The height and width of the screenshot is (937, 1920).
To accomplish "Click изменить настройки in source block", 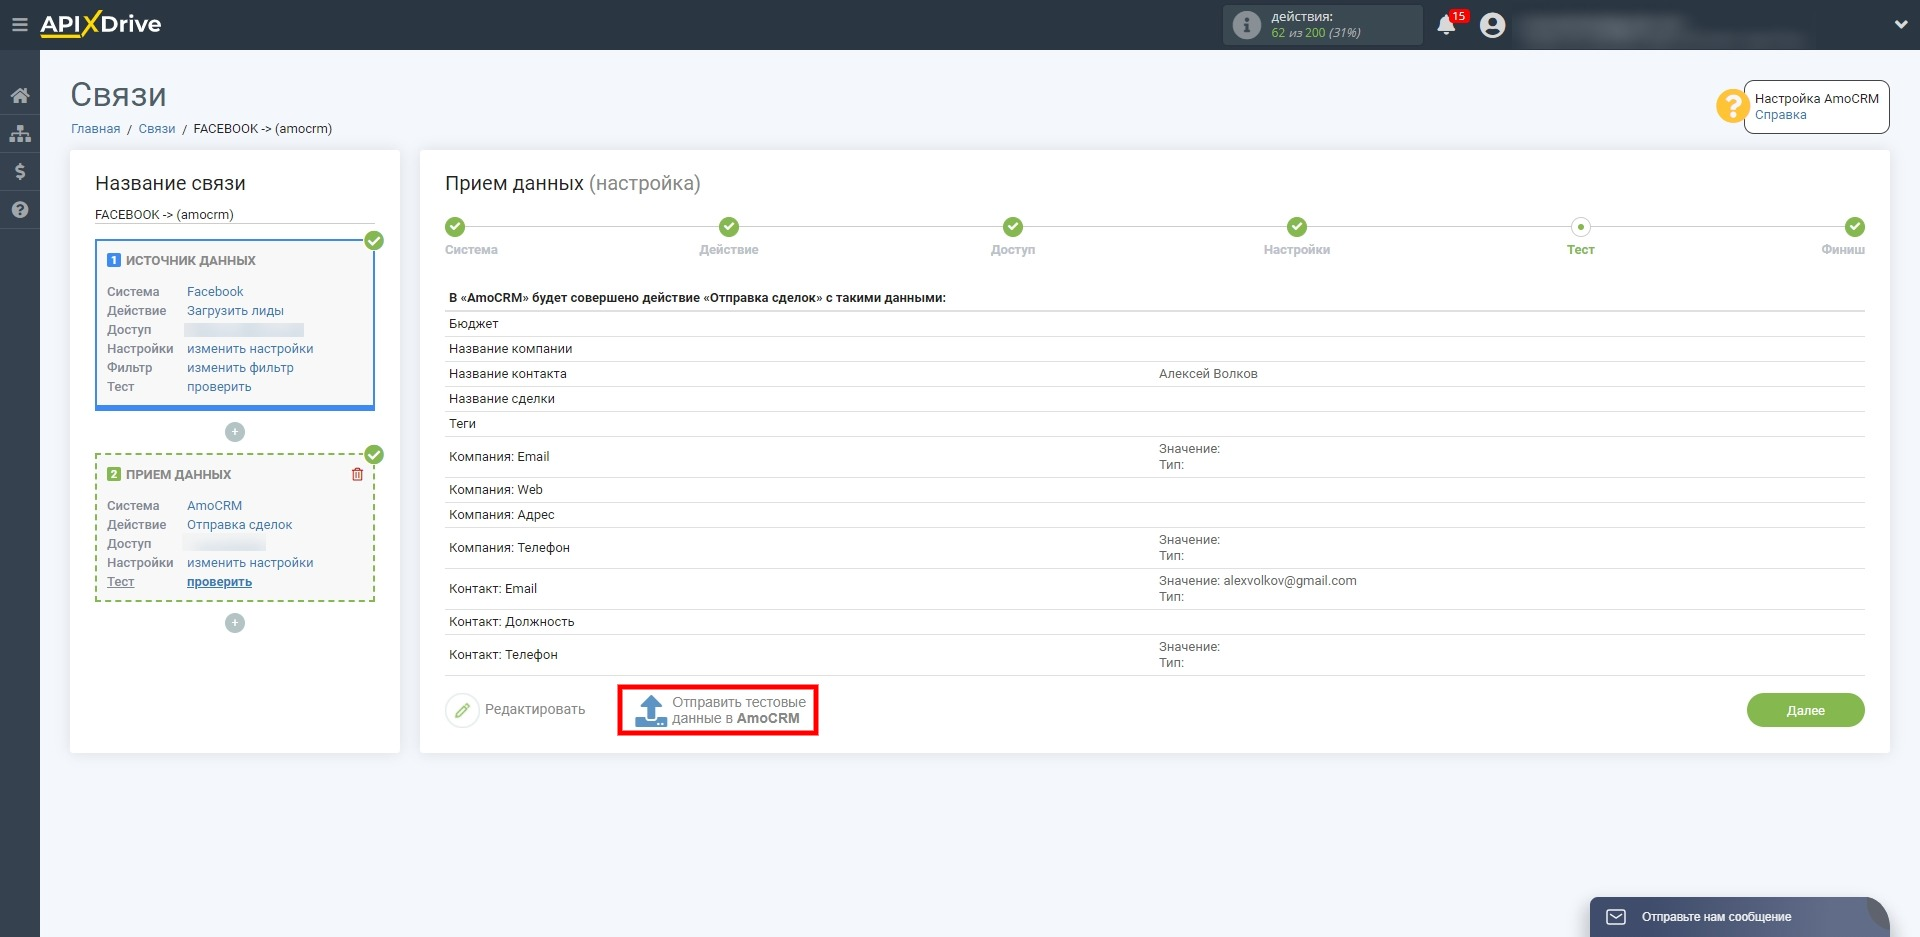I will 250,349.
